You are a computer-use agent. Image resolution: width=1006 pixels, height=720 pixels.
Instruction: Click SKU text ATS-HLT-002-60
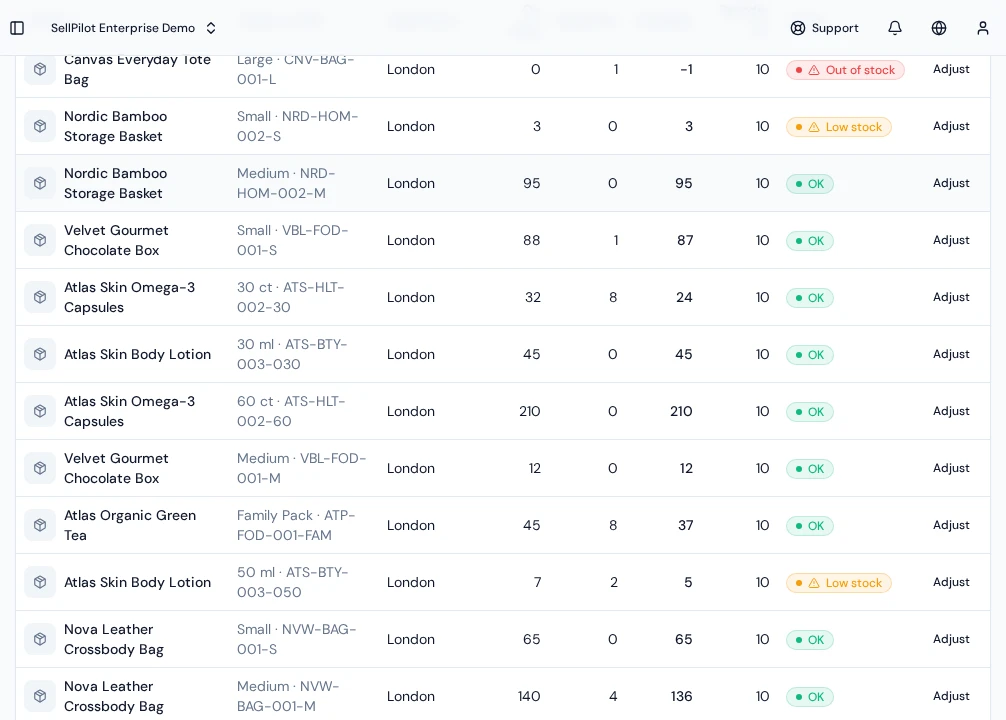click(x=291, y=411)
